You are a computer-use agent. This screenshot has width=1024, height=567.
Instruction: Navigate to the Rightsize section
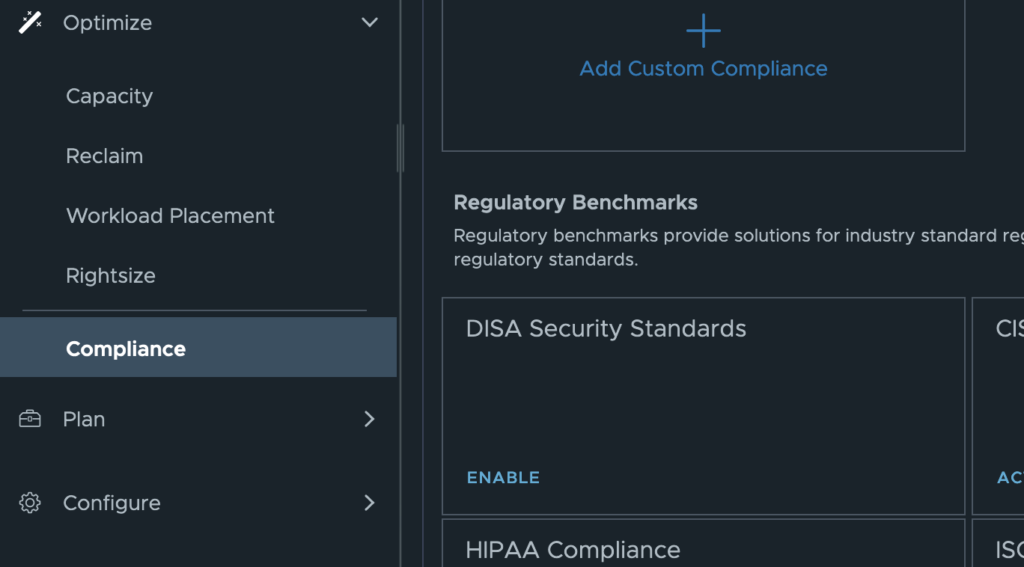[110, 276]
